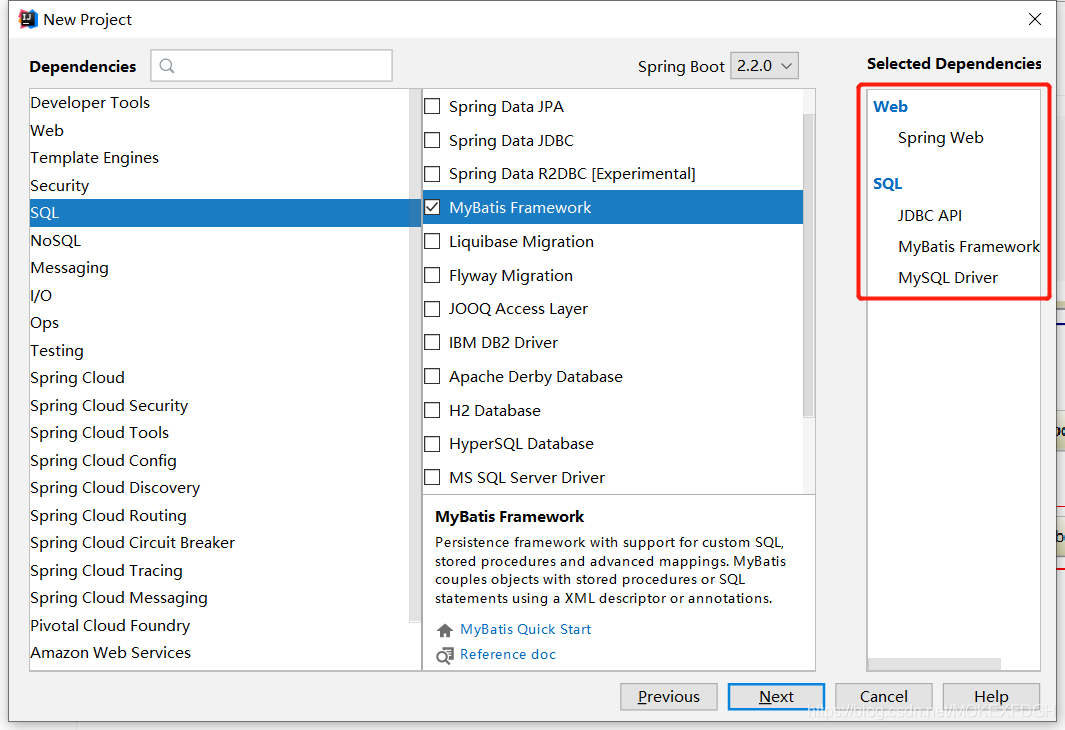Viewport: 1065px width, 730px height.
Task: Open Spring Cloud Routing category
Action: (x=221, y=515)
